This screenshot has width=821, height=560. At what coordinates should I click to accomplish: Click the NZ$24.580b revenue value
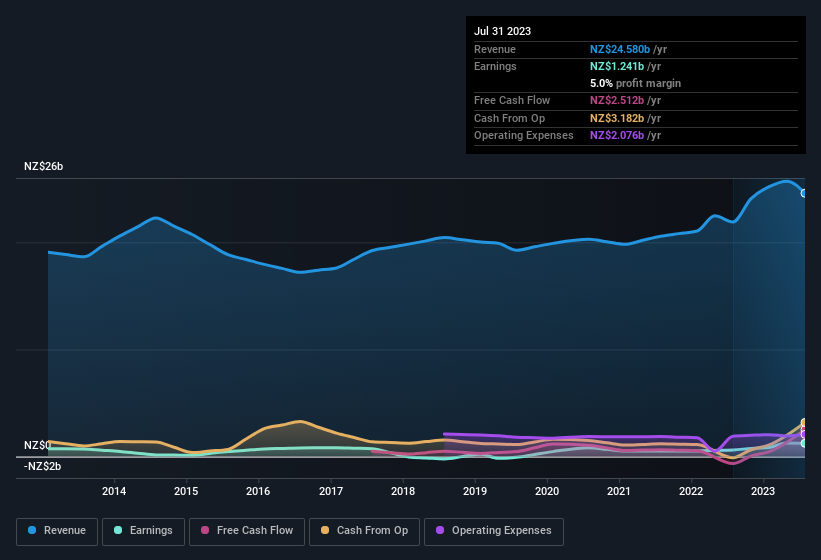(x=620, y=49)
